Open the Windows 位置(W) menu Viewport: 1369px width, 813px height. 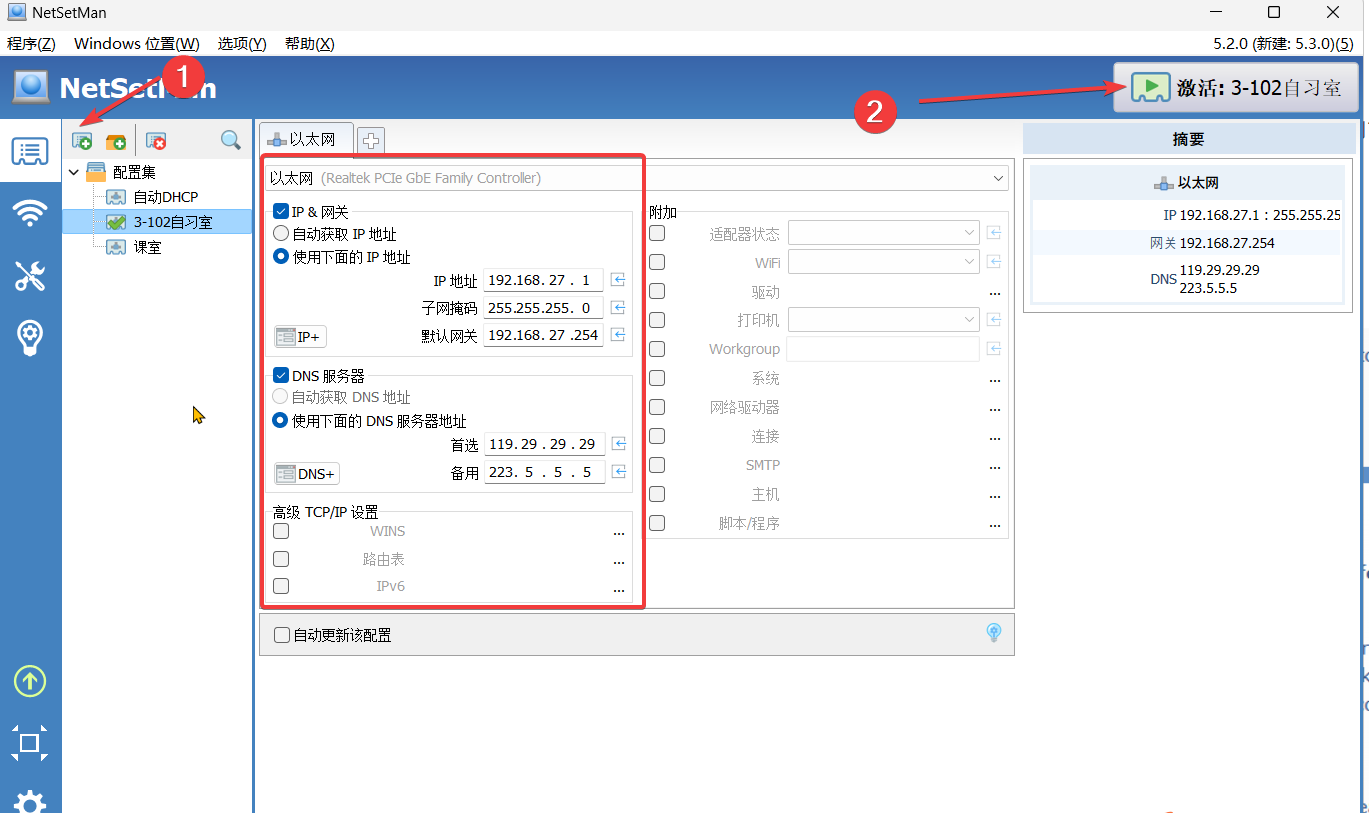coord(137,44)
